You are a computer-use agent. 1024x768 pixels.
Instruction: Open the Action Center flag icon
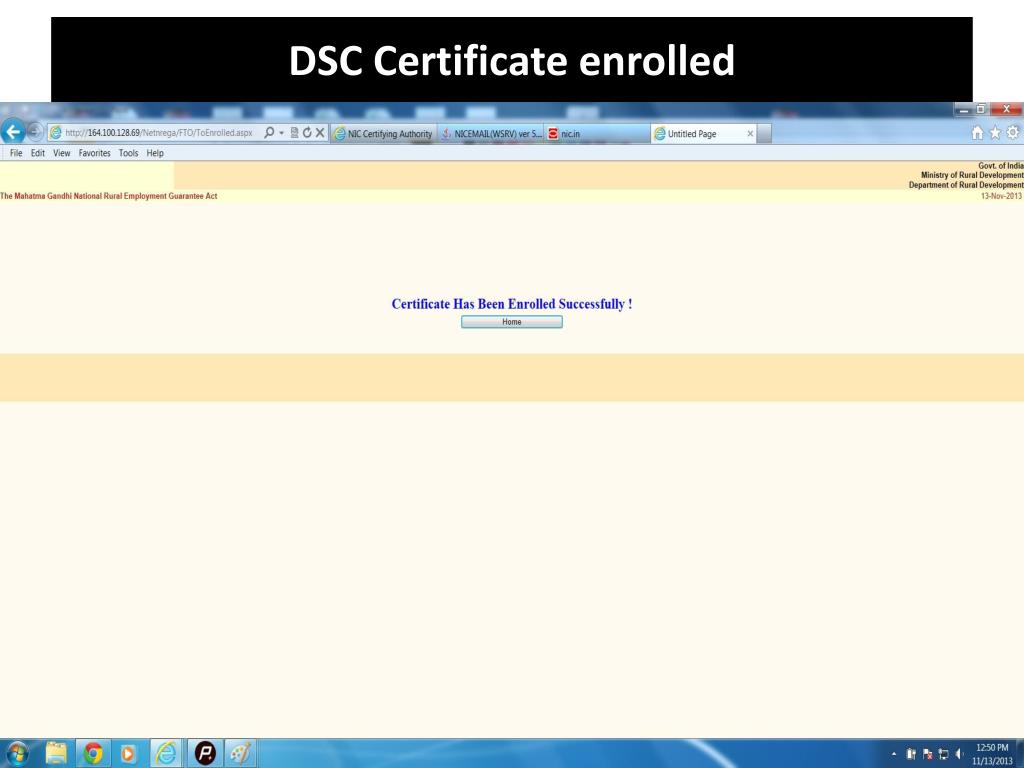(927, 754)
